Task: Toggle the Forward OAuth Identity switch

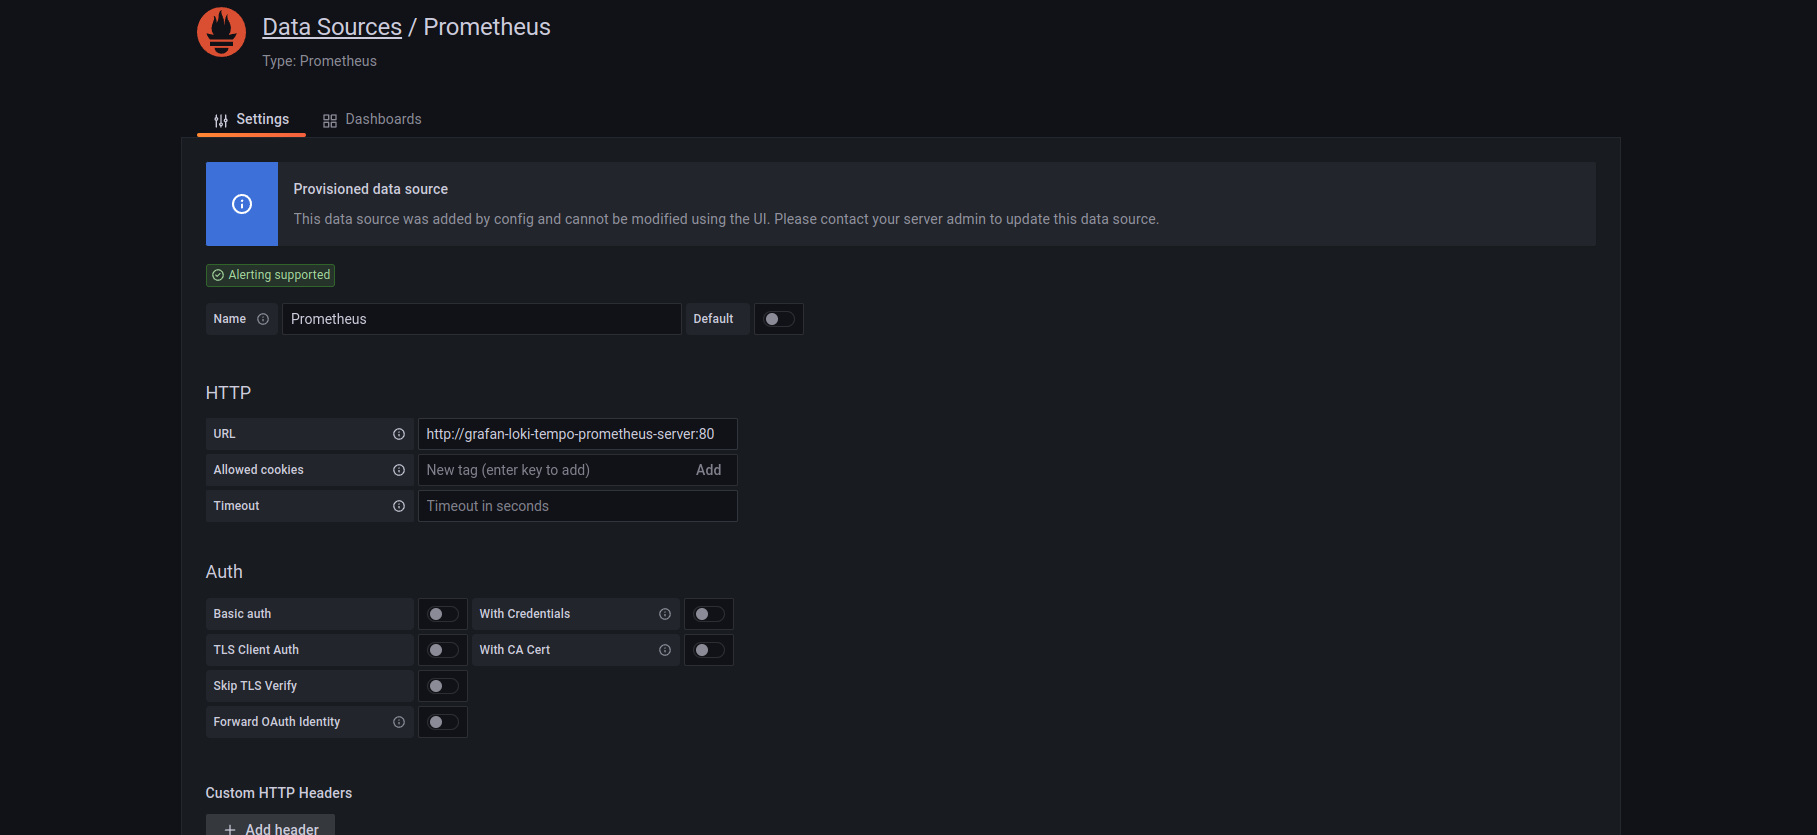Action: tap(443, 722)
